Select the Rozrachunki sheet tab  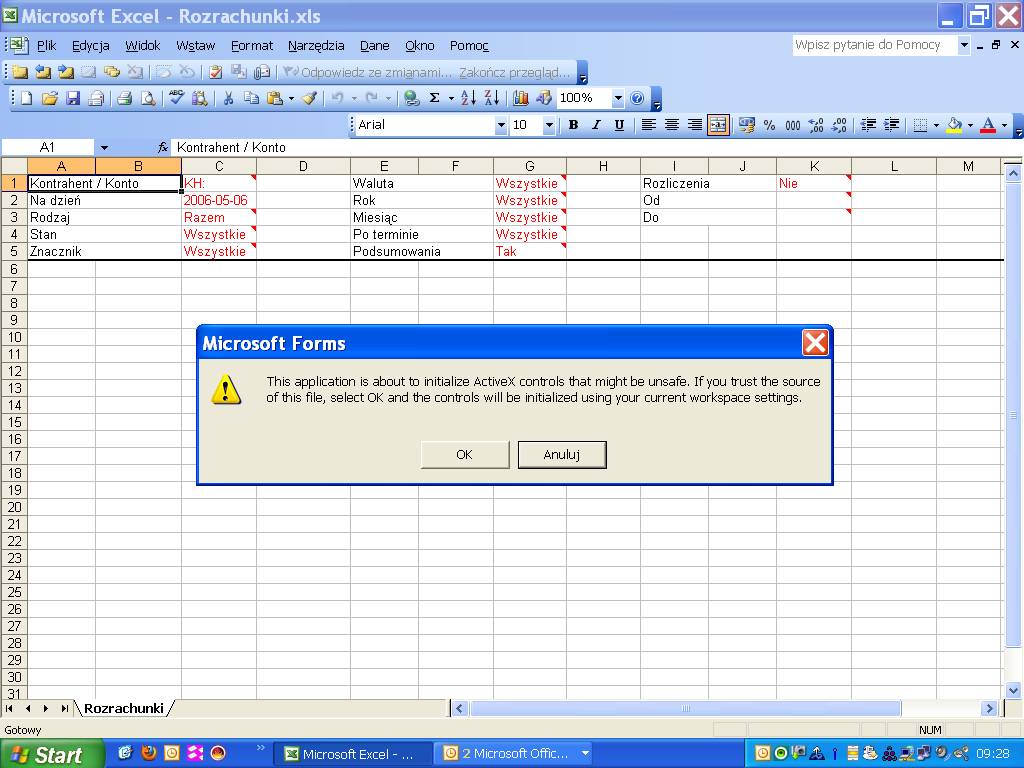[124, 709]
